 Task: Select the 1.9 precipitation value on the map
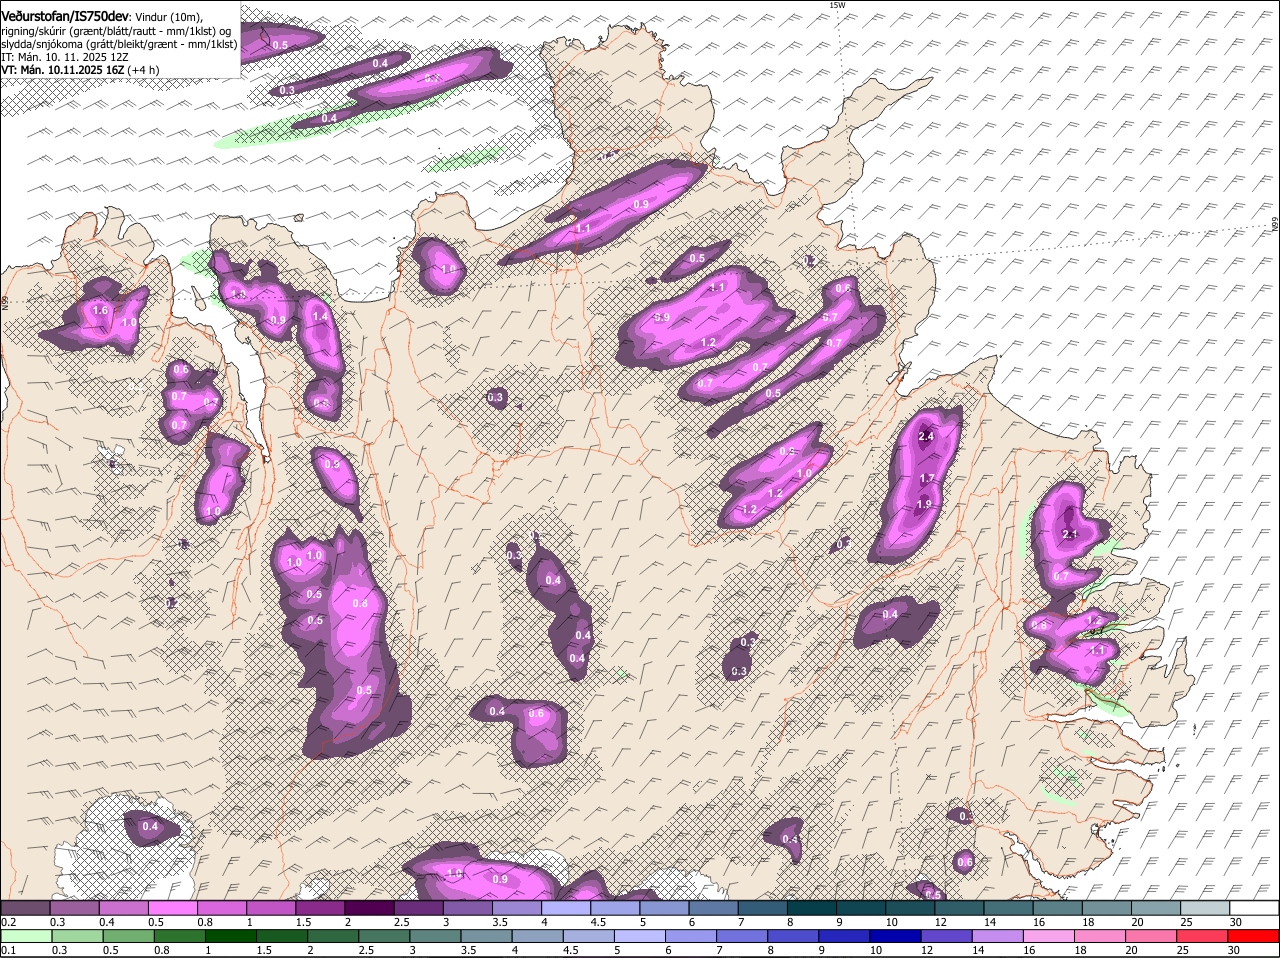(x=925, y=504)
